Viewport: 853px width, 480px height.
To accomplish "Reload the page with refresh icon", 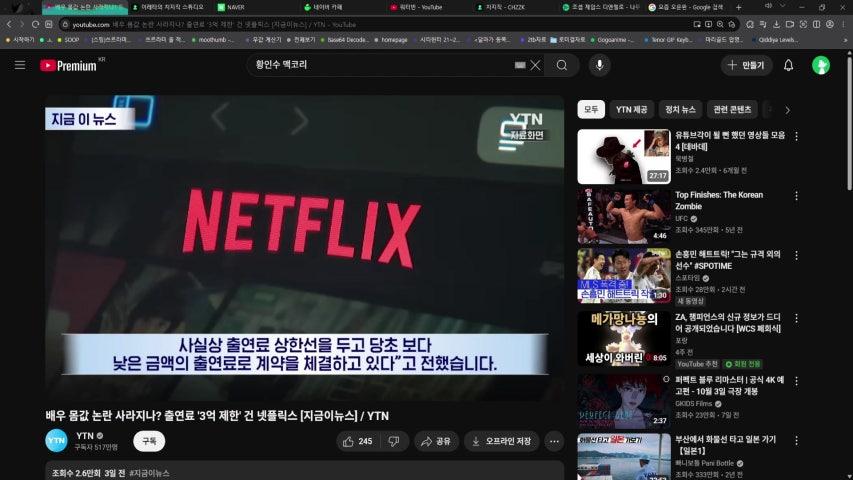I will 35,24.
